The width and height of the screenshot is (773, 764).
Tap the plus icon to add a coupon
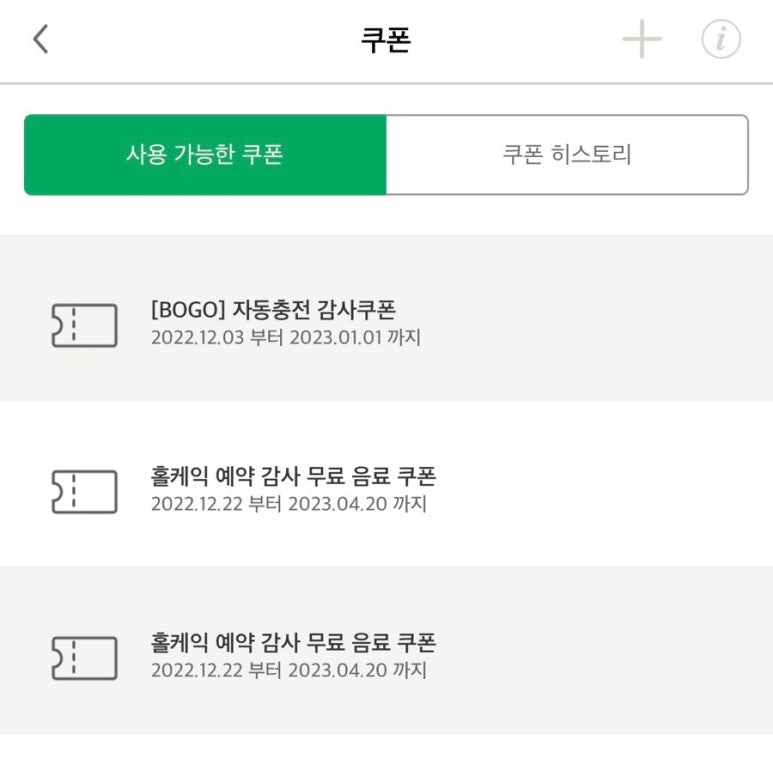coord(642,40)
